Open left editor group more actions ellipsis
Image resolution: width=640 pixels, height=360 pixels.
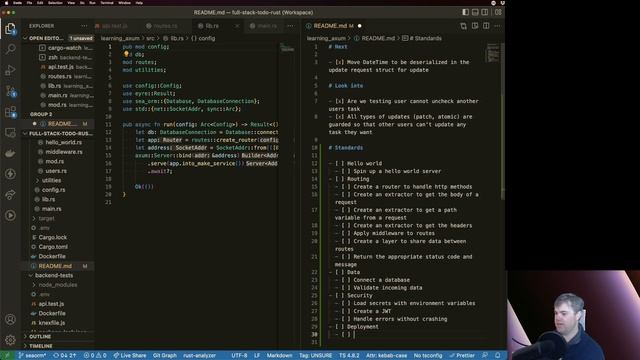tap(290, 26)
